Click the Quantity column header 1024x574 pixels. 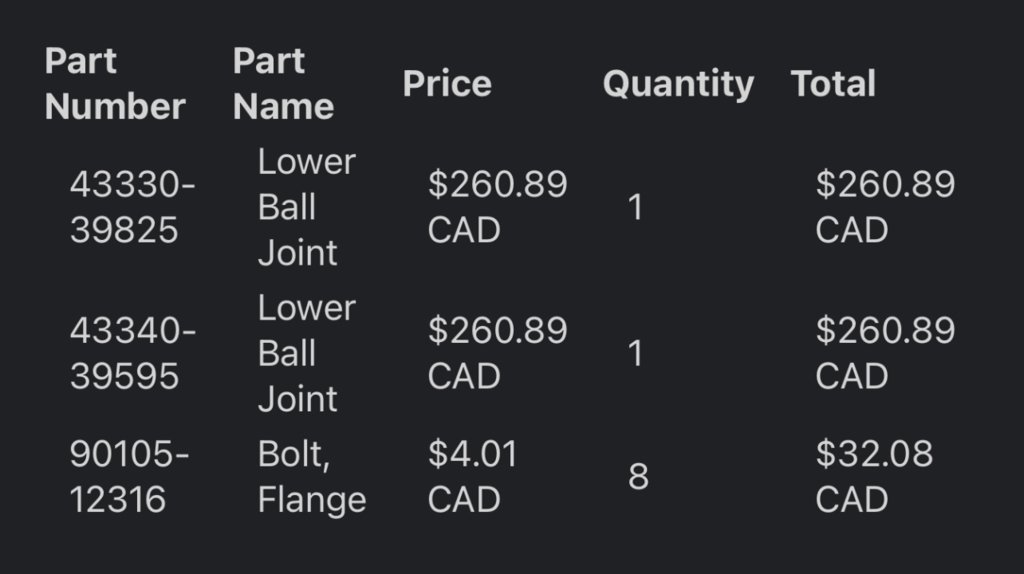coord(678,84)
